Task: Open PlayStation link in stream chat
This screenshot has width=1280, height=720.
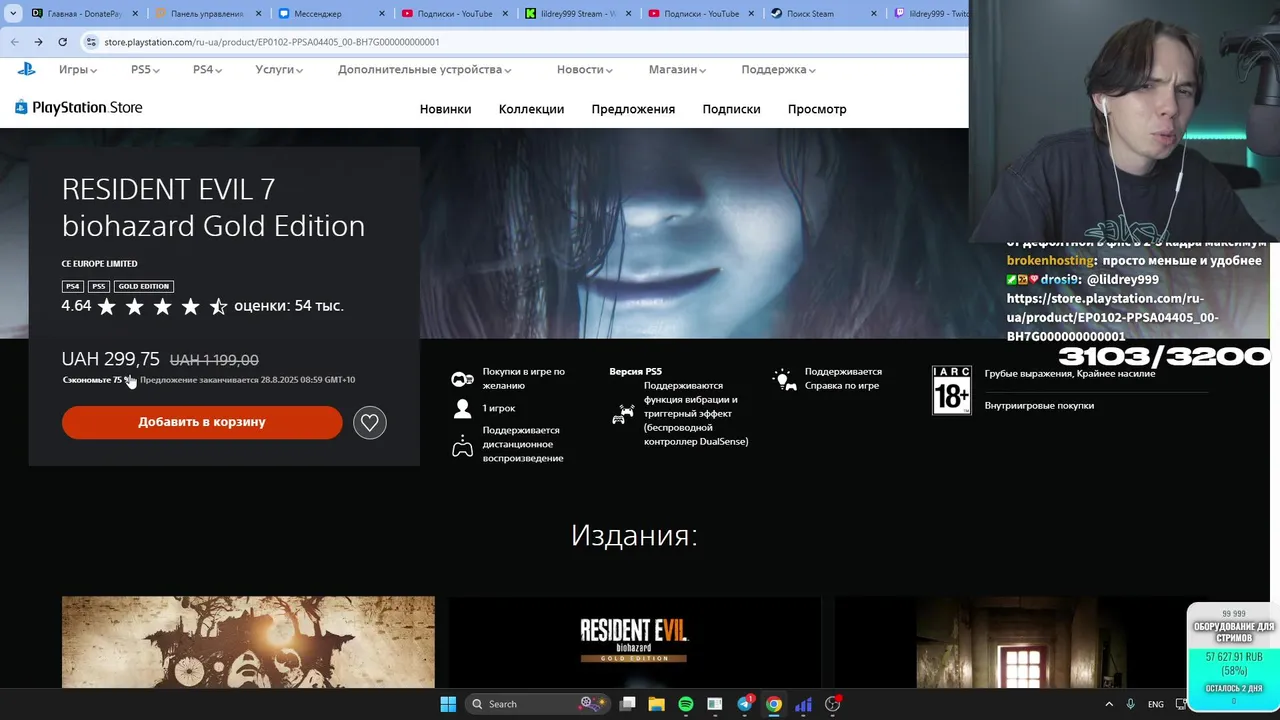Action: coord(1112,317)
